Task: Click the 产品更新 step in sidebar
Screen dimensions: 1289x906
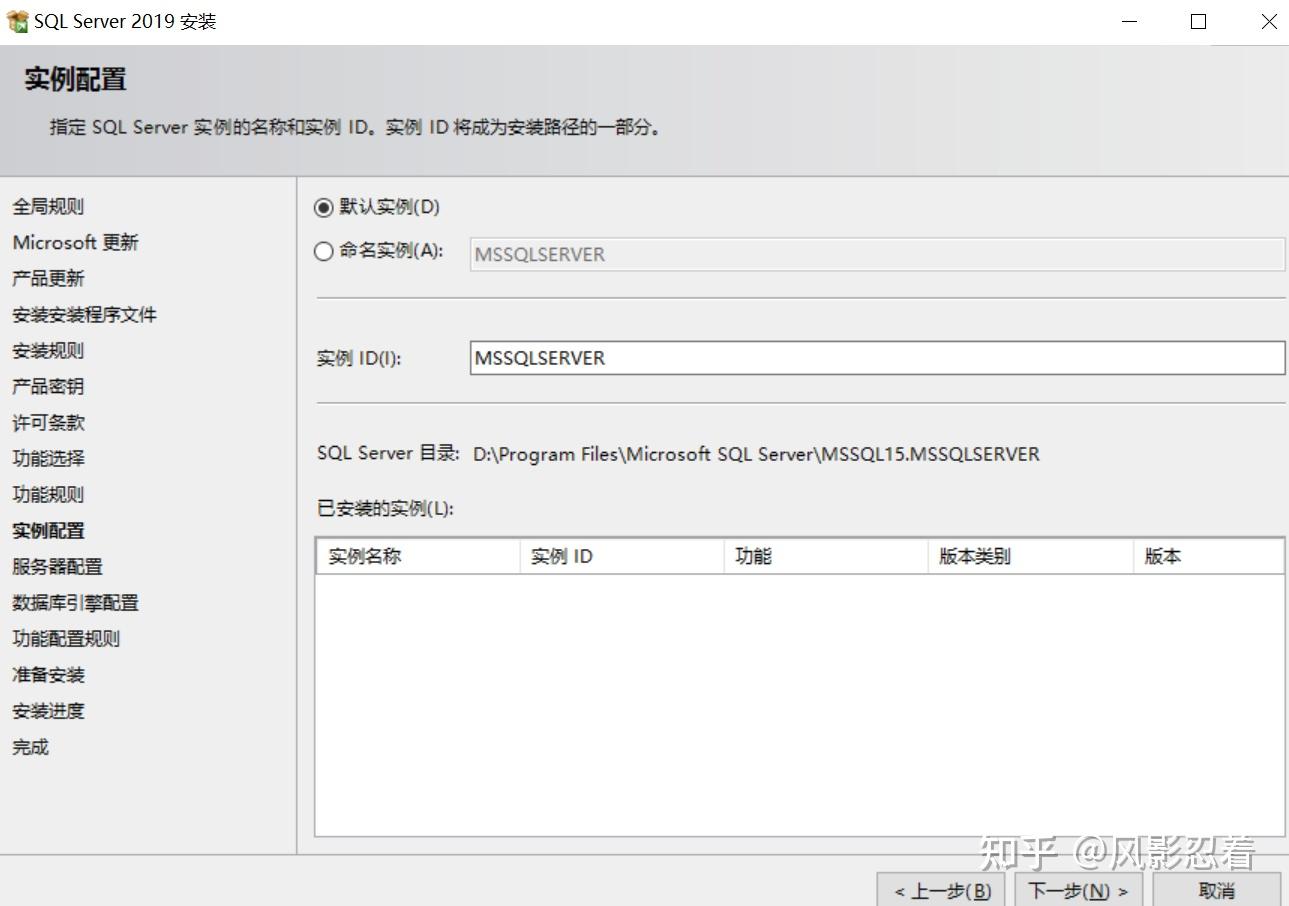Action: point(48,279)
